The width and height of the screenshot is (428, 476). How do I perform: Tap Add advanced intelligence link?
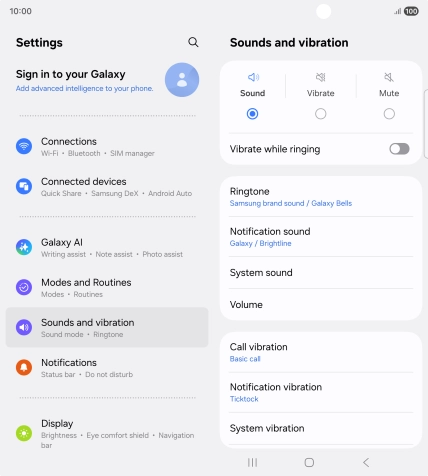click(84, 89)
